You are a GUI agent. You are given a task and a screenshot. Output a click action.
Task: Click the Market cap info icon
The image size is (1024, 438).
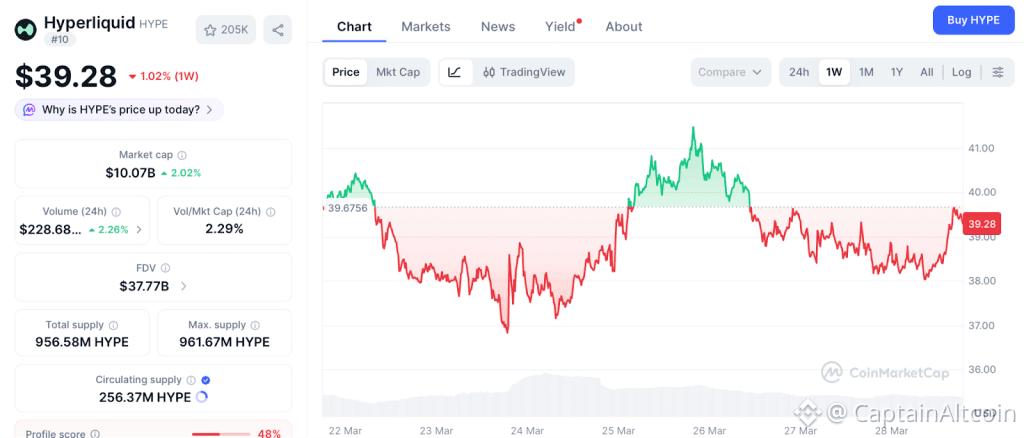click(x=182, y=155)
